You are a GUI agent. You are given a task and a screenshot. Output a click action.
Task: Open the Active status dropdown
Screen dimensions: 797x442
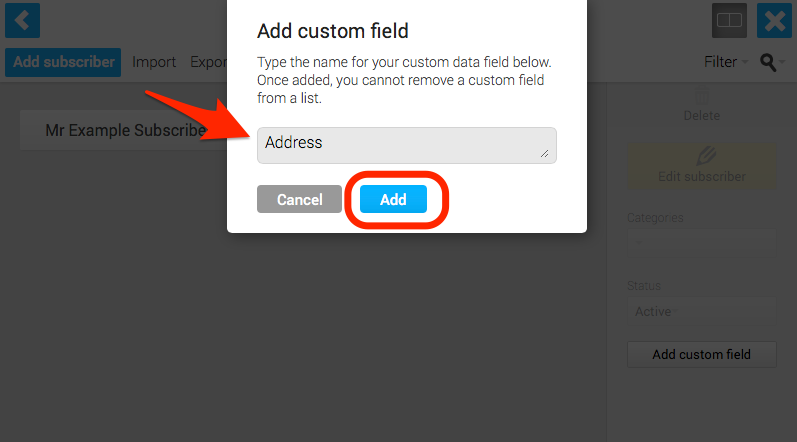click(x=701, y=311)
